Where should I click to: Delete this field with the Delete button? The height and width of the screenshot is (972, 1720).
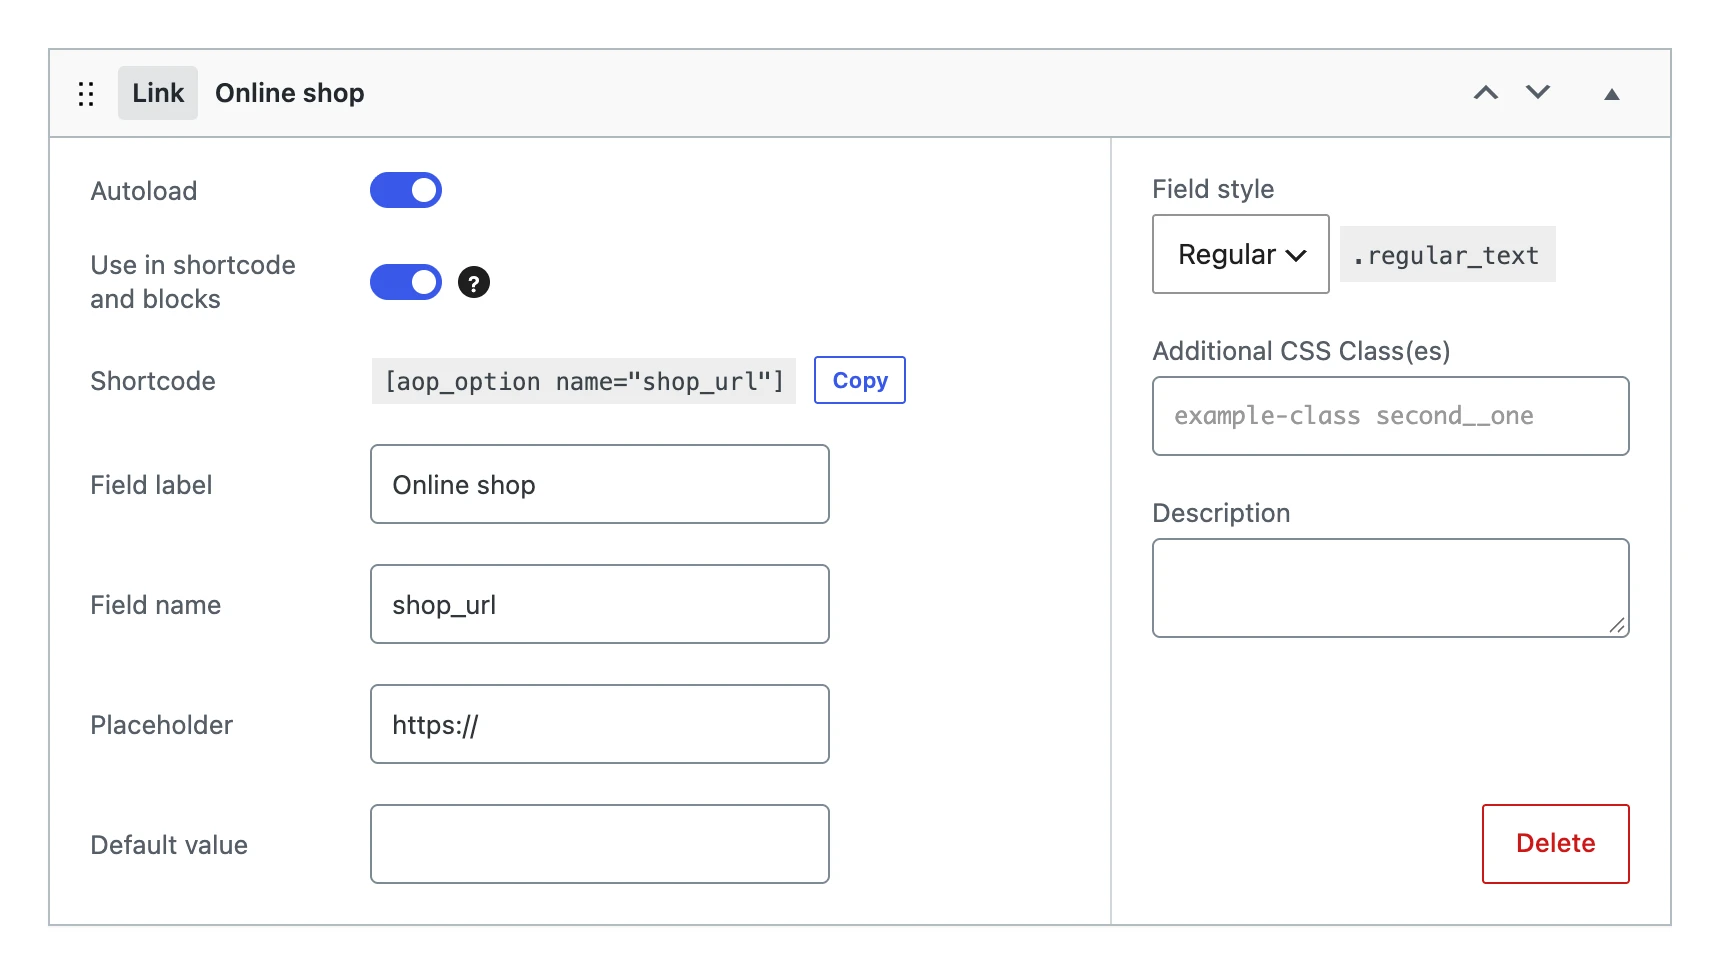coord(1556,844)
